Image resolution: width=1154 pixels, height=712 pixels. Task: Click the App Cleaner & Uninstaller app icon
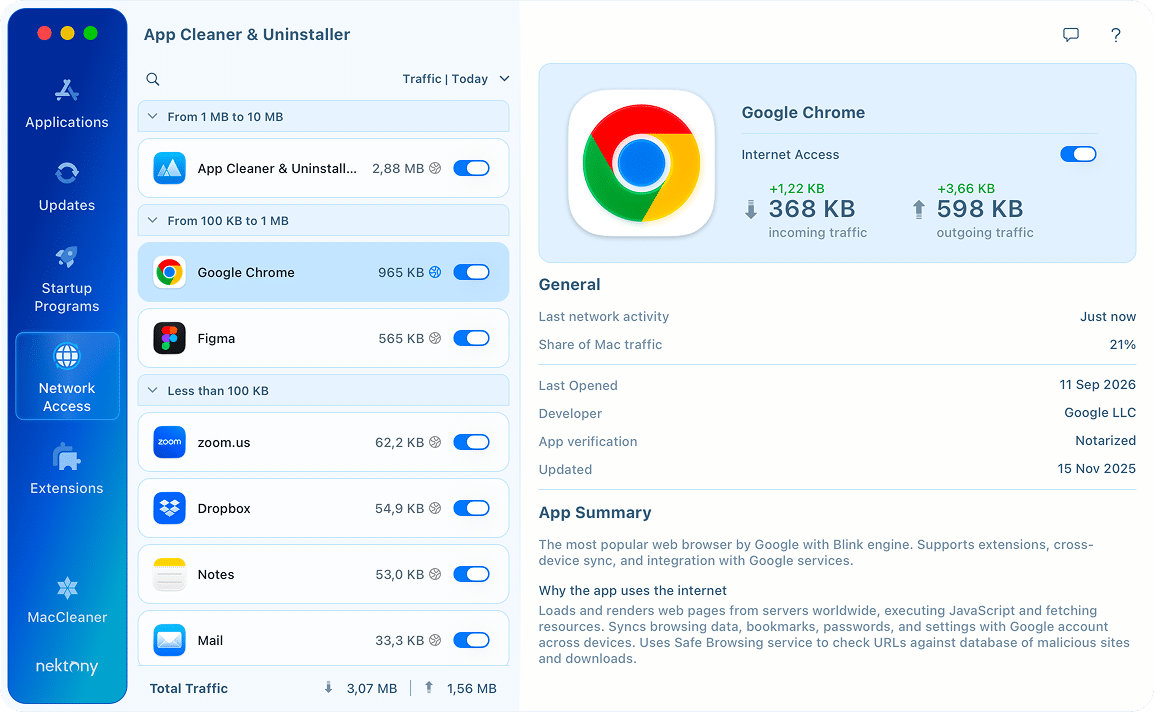(x=169, y=169)
